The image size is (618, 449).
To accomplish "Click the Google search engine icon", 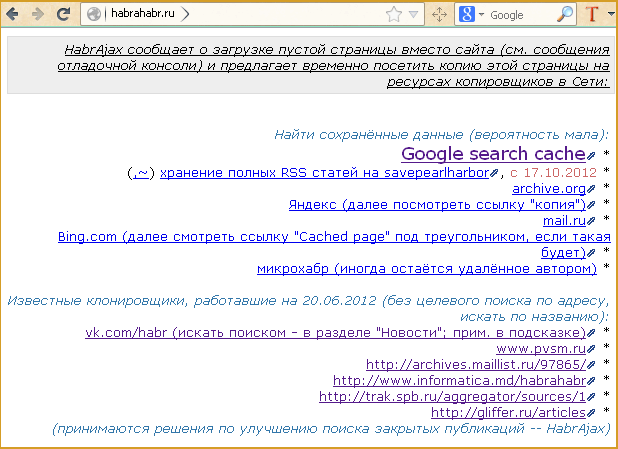I will click(x=467, y=15).
